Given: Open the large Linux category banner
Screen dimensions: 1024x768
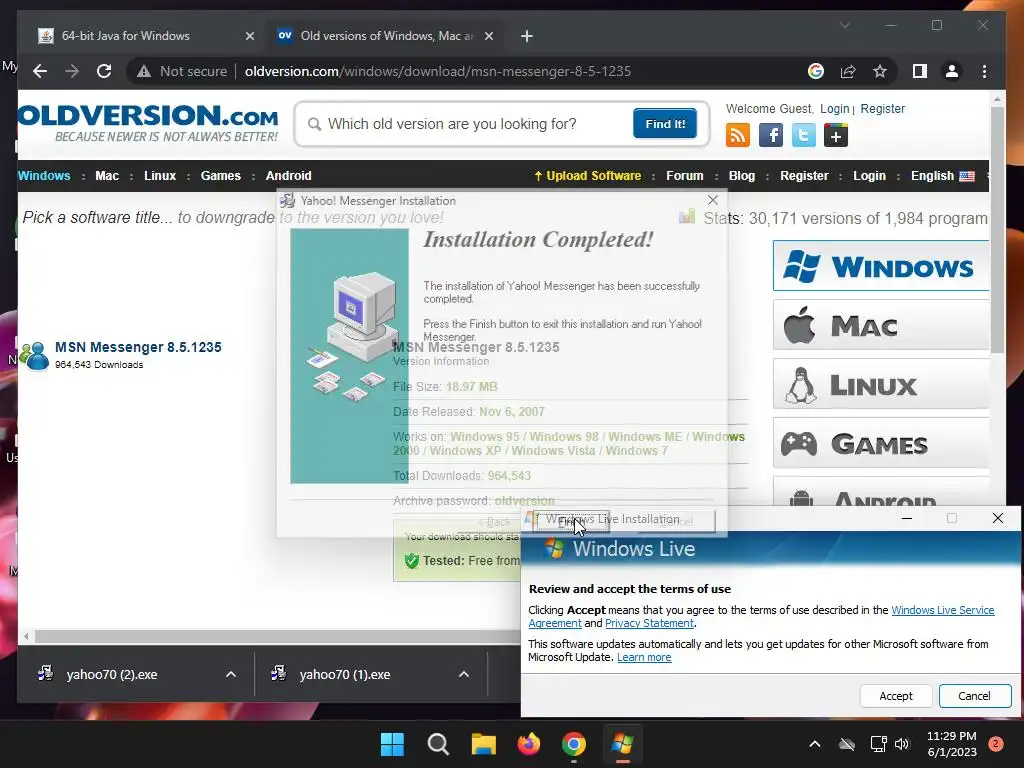Looking at the screenshot, I should click(x=881, y=384).
